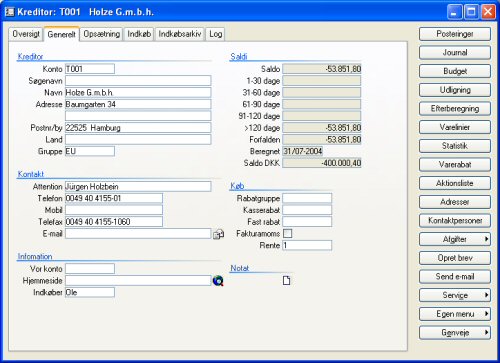Open the website browser icon next to Hjemmeside
This screenshot has width=500, height=363.
(218, 281)
